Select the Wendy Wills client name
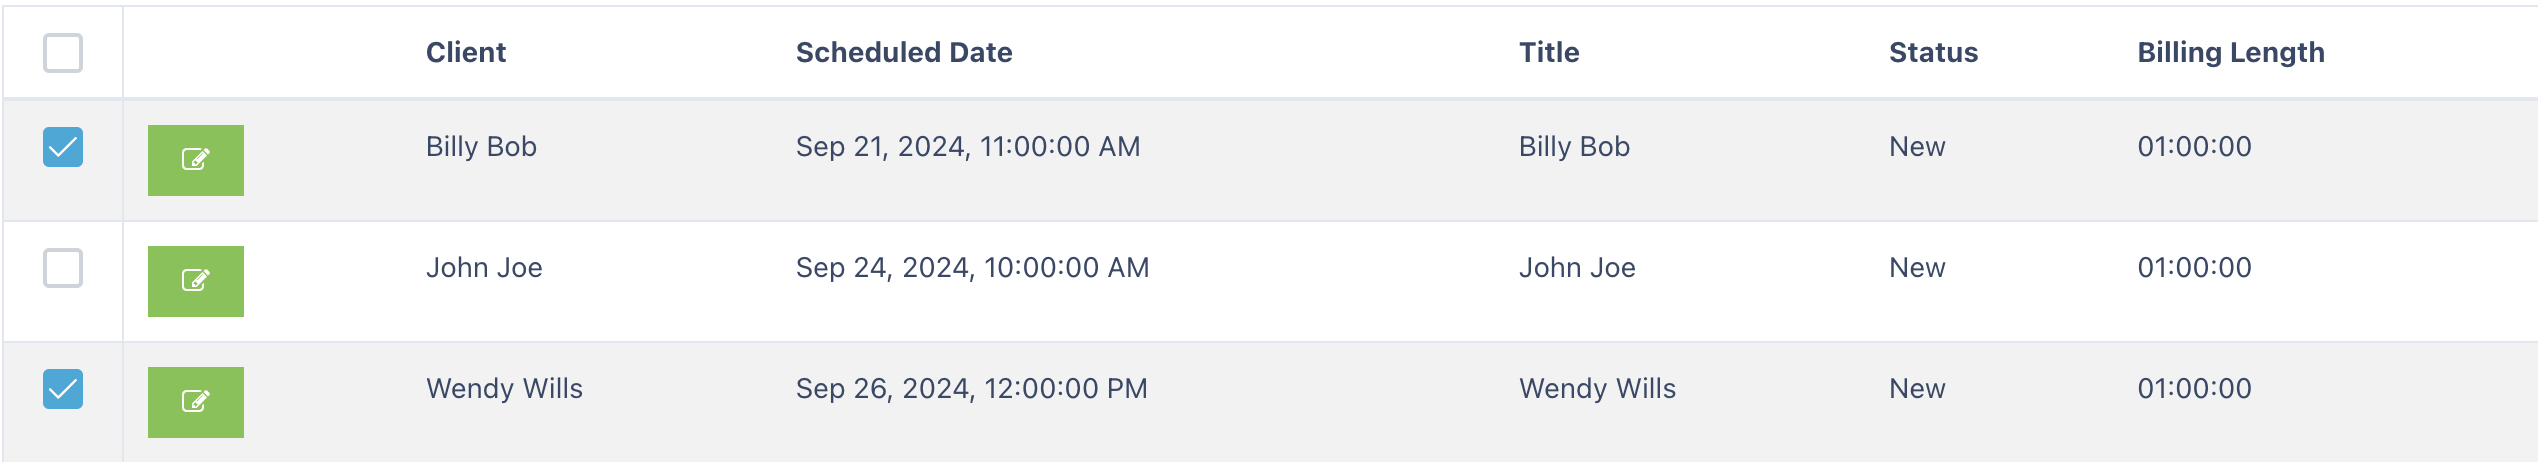The image size is (2548, 476). [x=504, y=389]
